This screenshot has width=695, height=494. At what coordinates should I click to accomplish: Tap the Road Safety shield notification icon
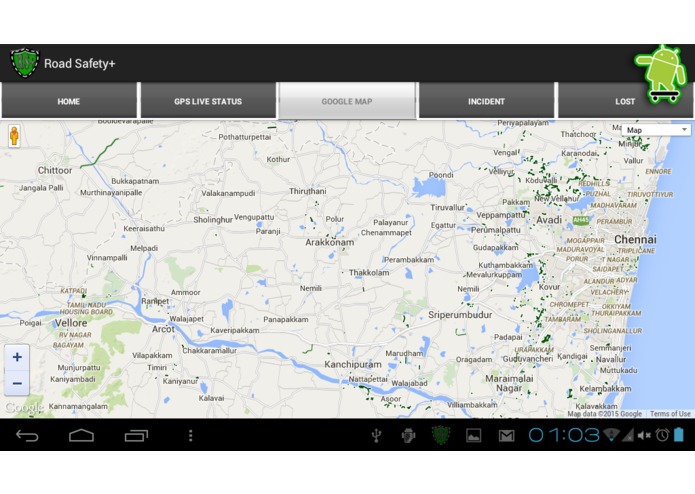click(x=441, y=435)
